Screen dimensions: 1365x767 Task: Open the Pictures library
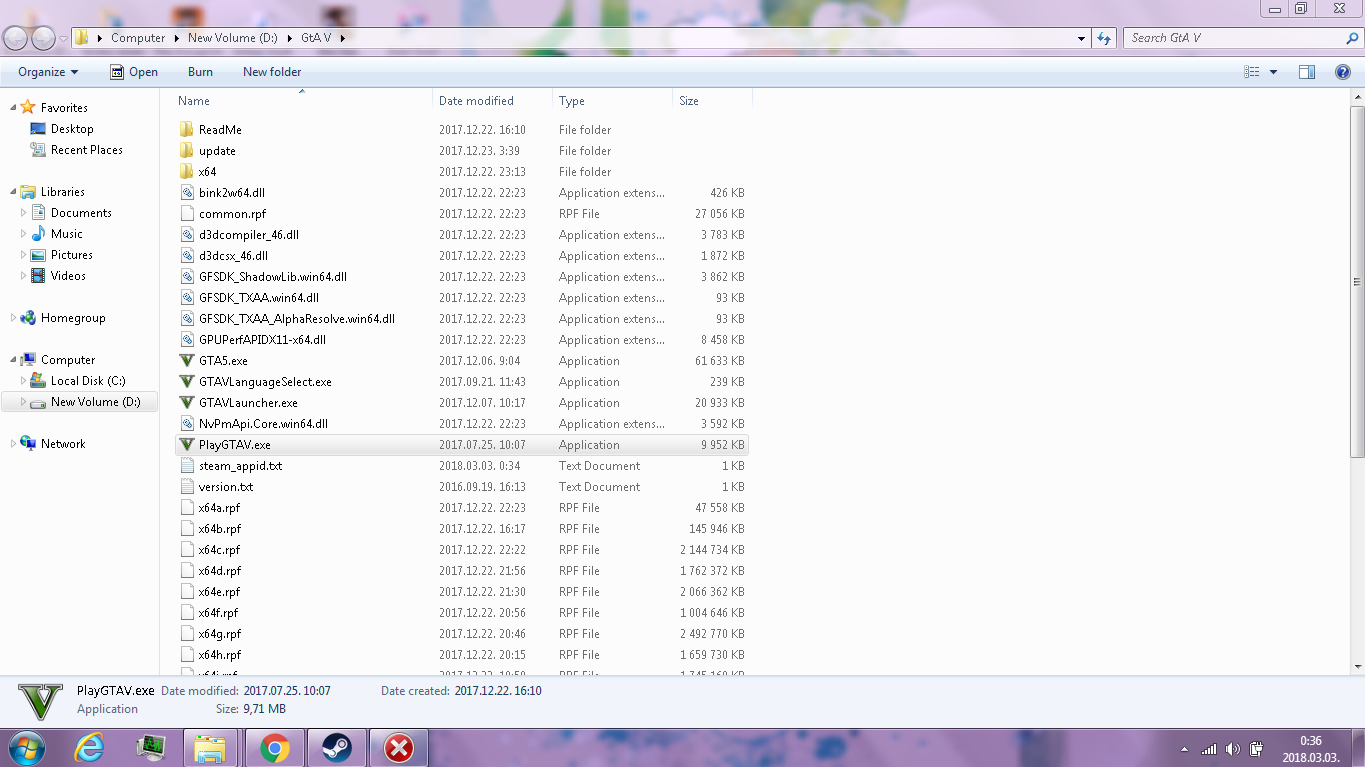(x=72, y=255)
